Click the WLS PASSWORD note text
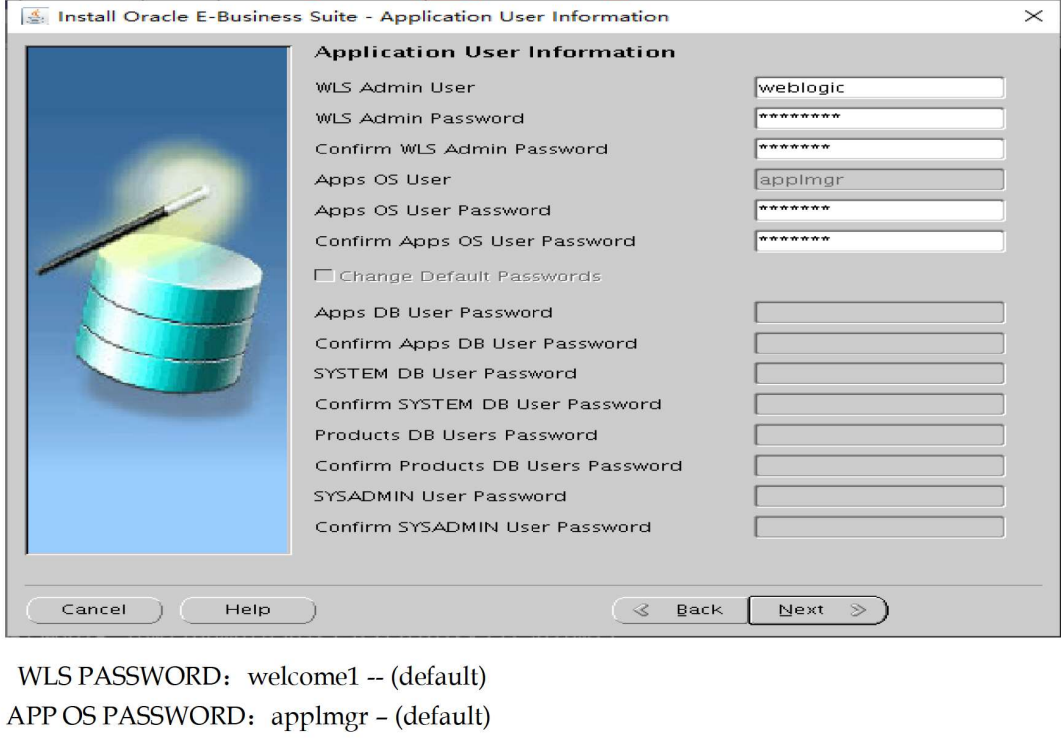This screenshot has width=1061, height=740. [x=252, y=676]
